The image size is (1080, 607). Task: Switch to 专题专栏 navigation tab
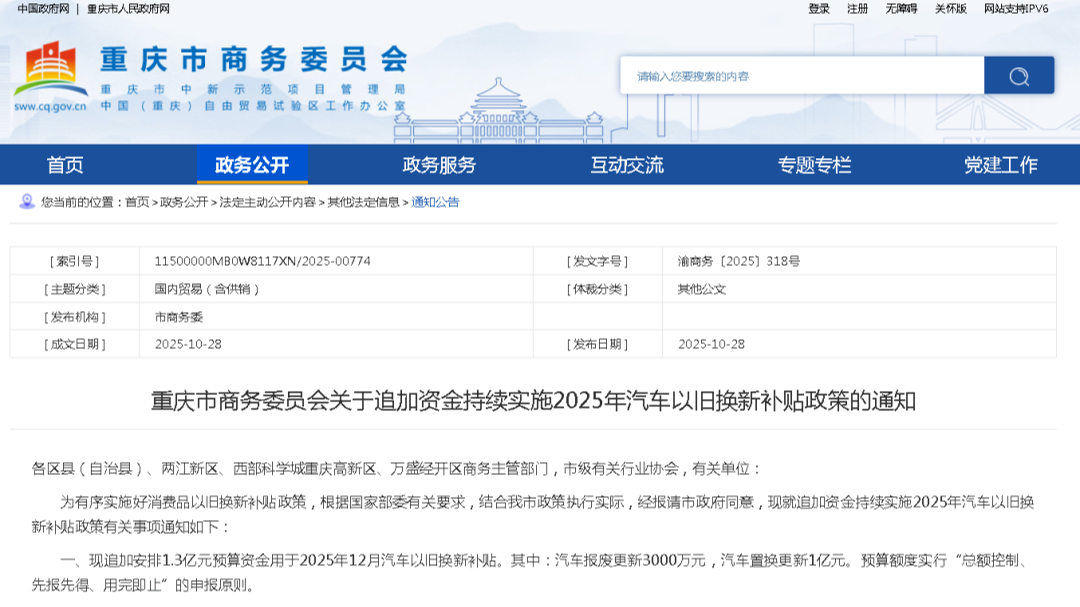pyautogui.click(x=814, y=165)
